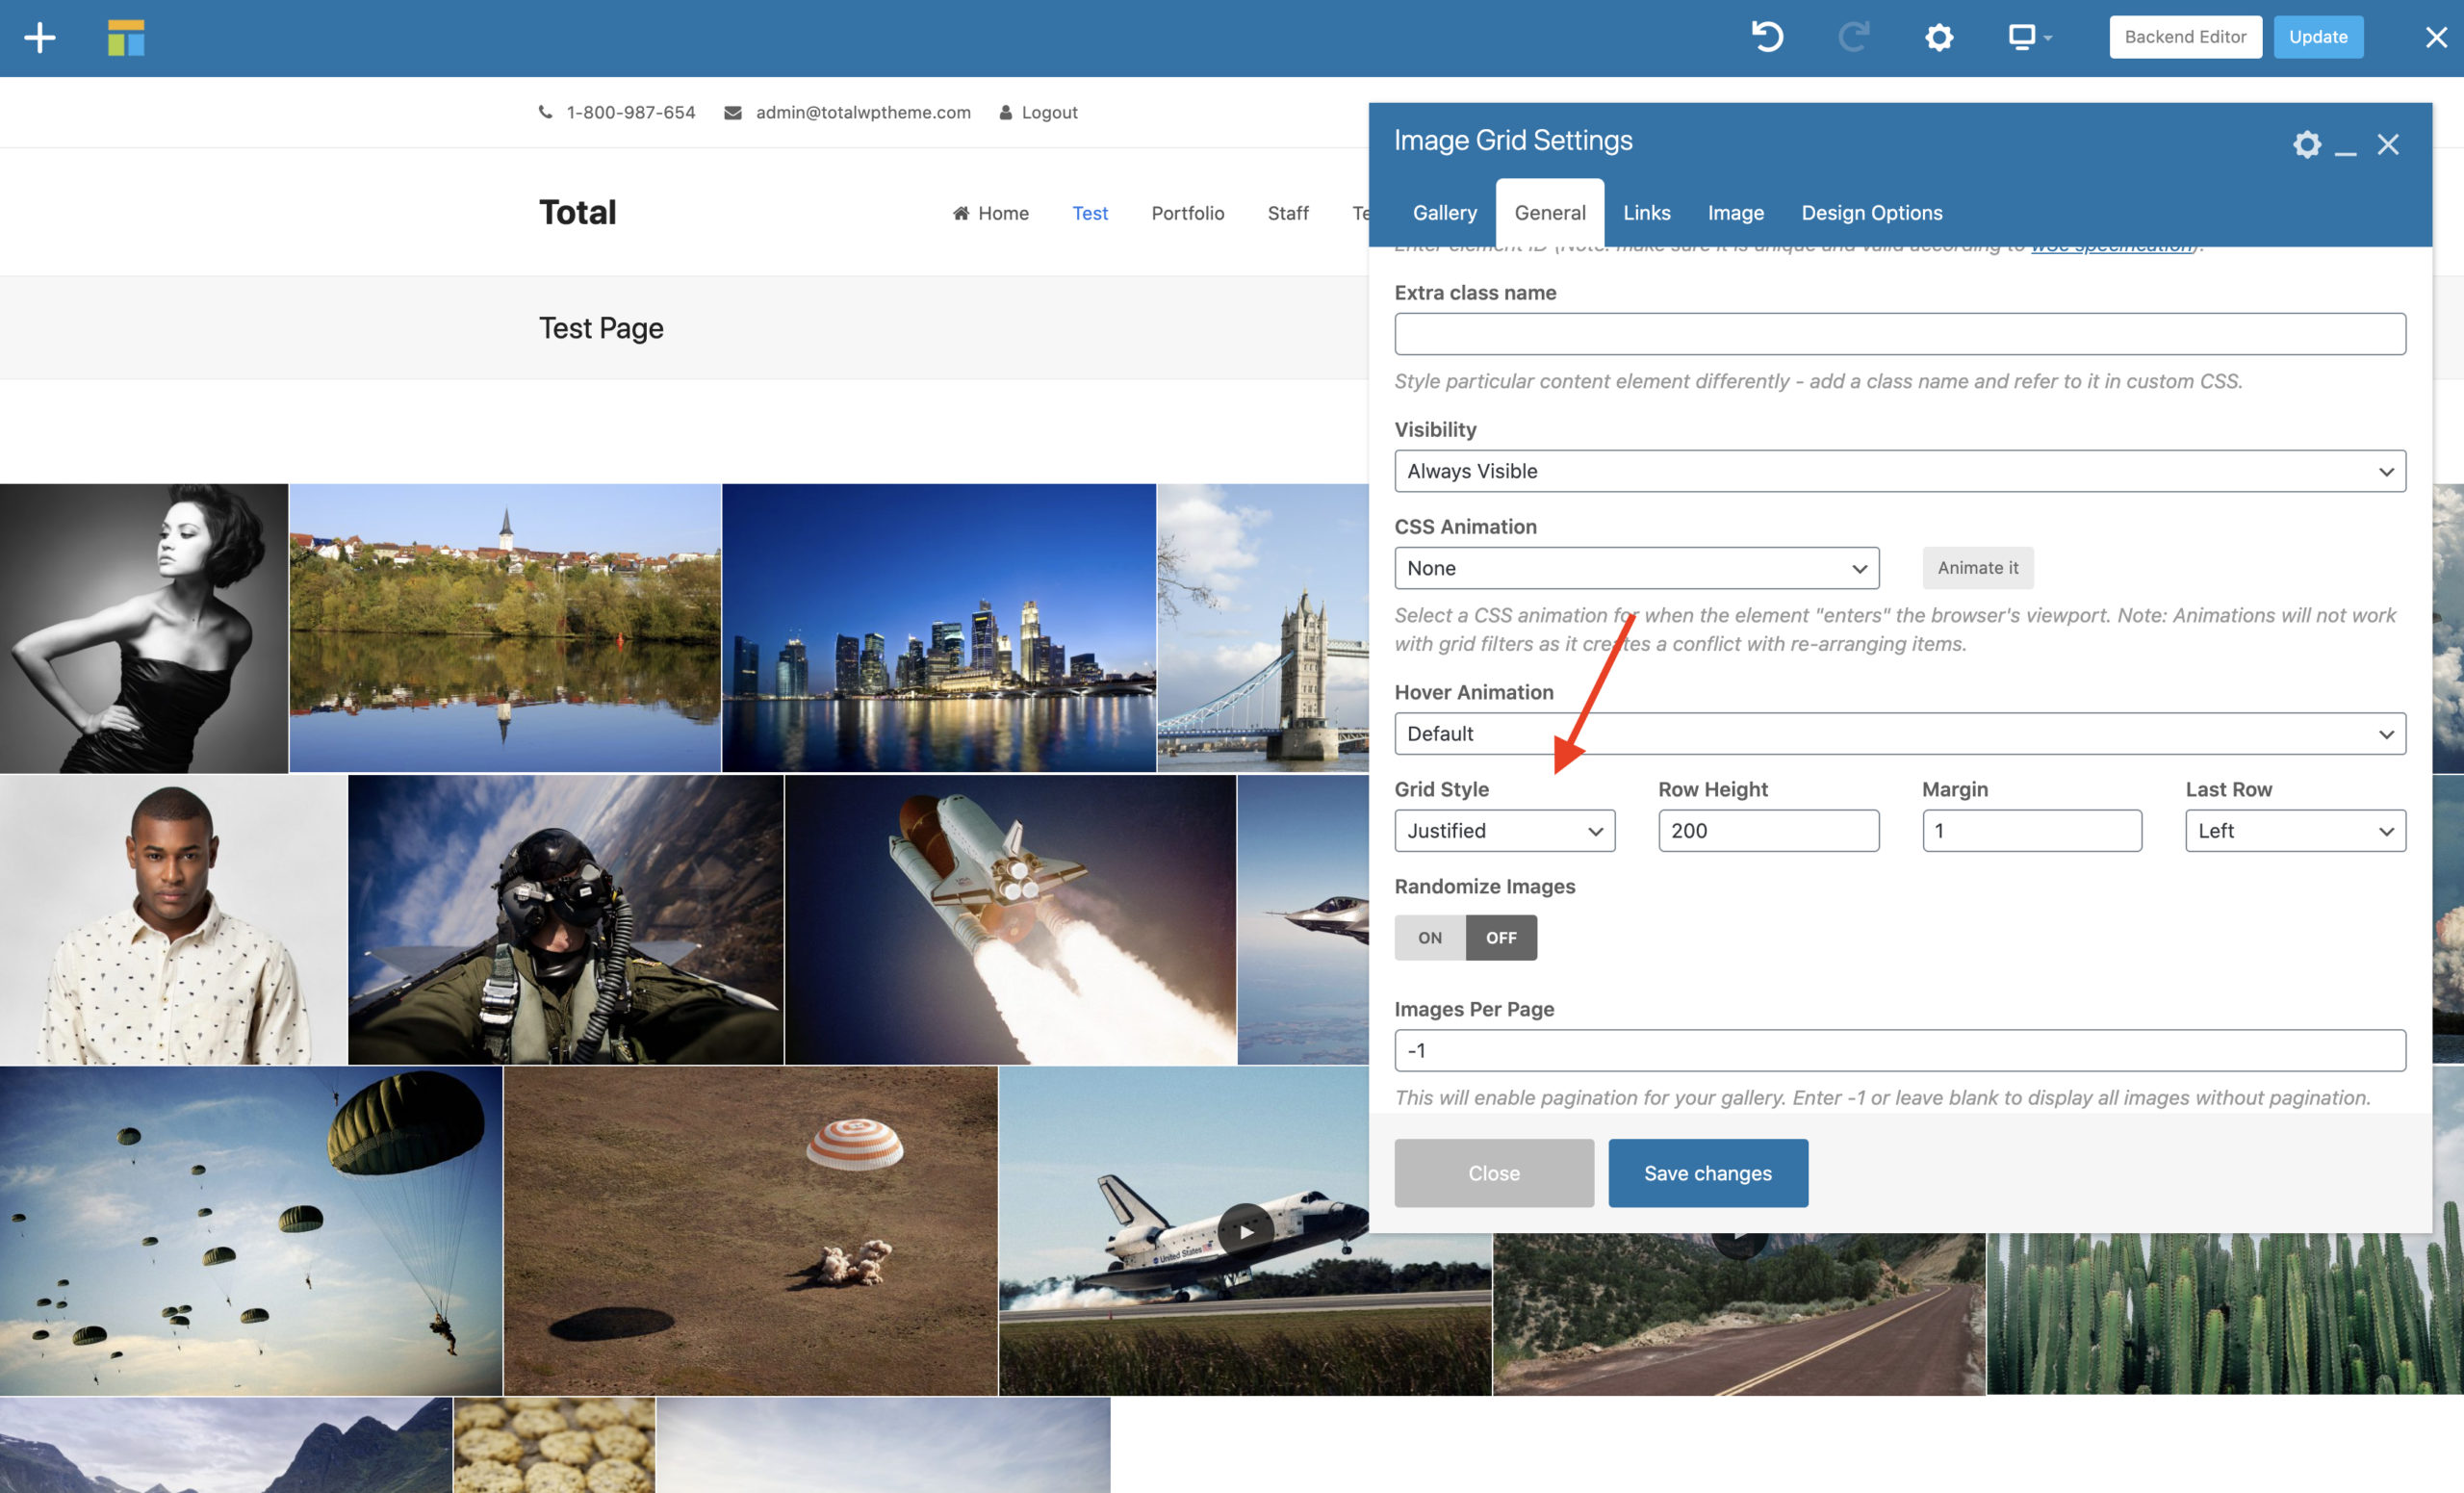2464x1493 pixels.
Task: Open responsive preview device dropdown
Action: click(2030, 38)
